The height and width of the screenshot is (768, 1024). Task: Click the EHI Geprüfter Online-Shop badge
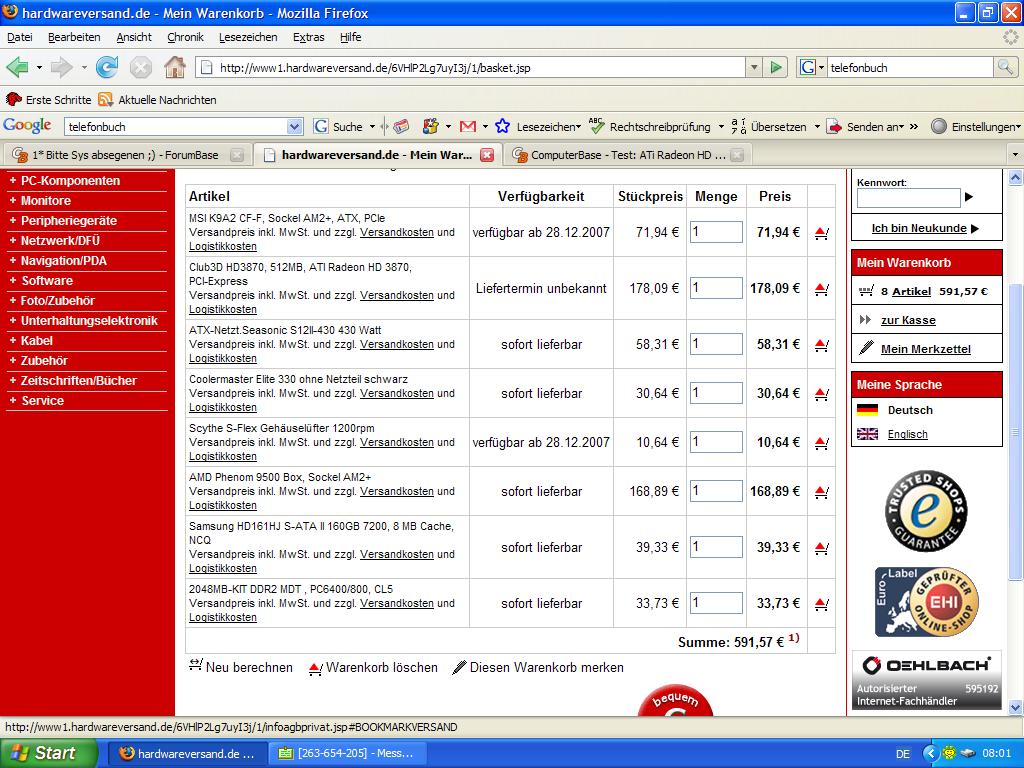[x=926, y=602]
